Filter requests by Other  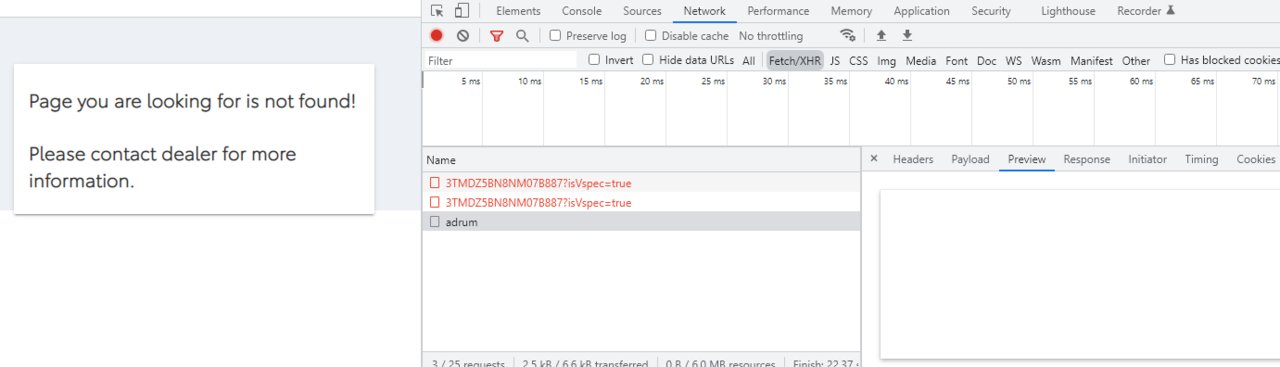[1136, 61]
